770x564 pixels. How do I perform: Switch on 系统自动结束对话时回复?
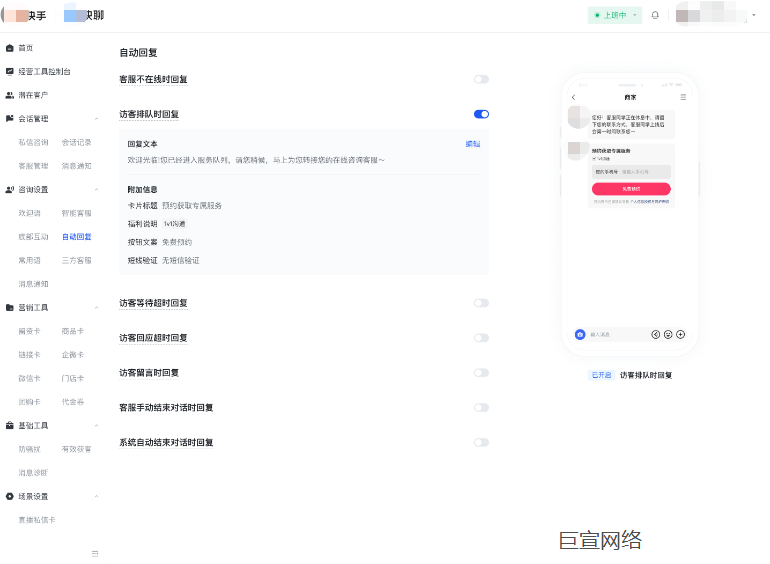tap(481, 442)
